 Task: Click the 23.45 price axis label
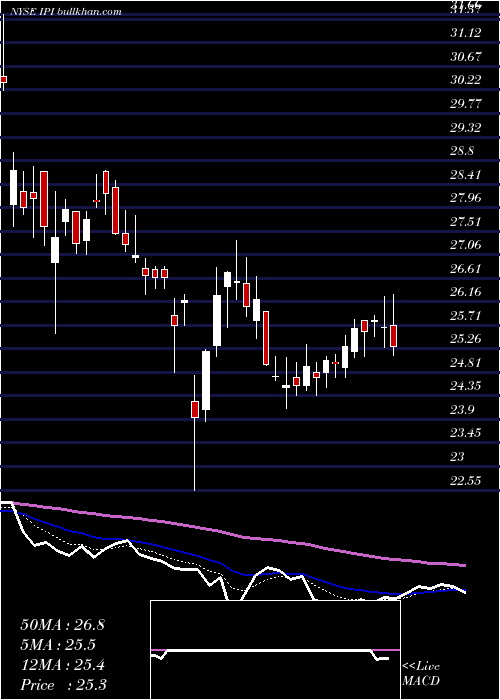(466, 433)
